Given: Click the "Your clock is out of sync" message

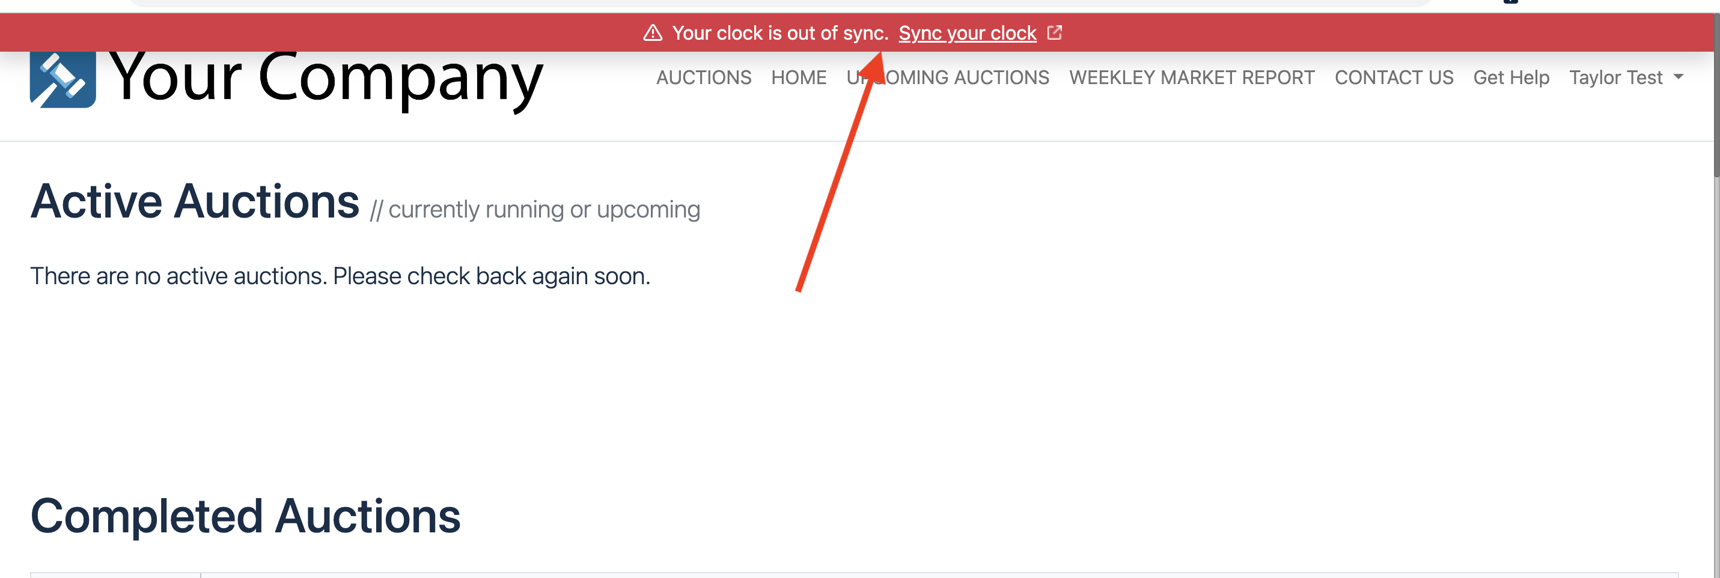Looking at the screenshot, I should tap(779, 33).
